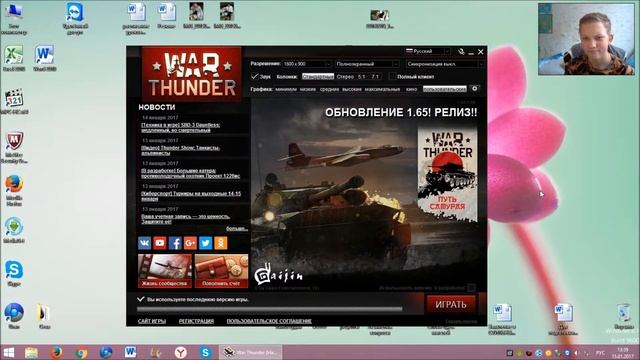Open the SBD-3 Dauntless news link
The height and width of the screenshot is (360, 640).
click(x=180, y=128)
